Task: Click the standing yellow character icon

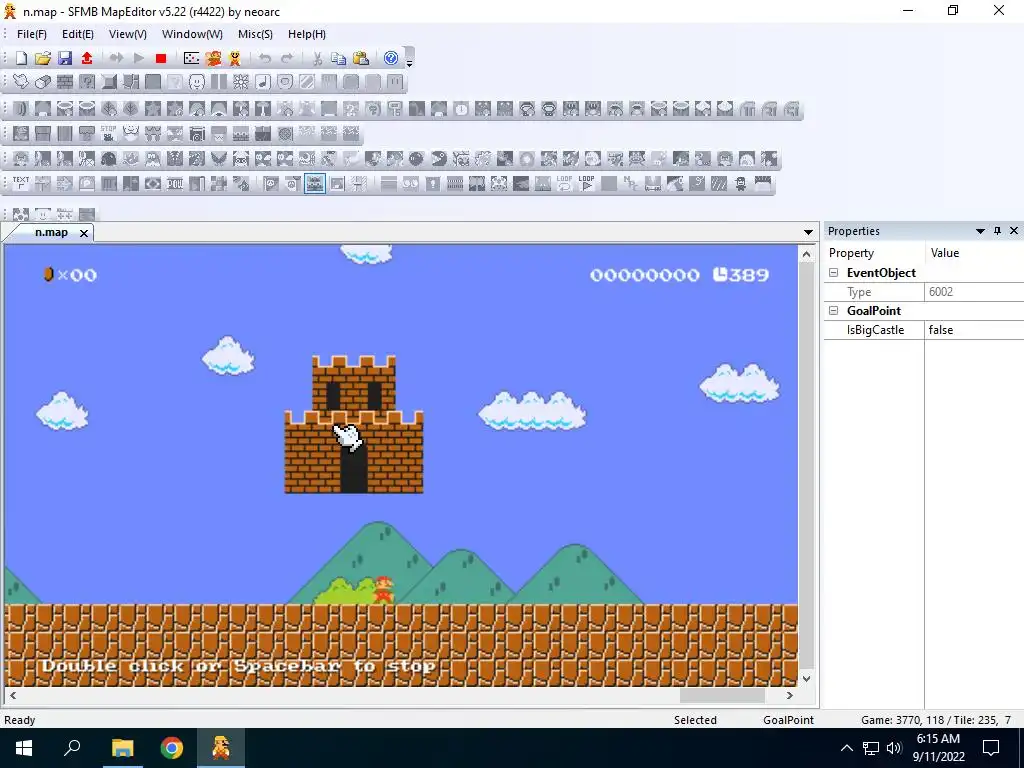Action: [x=235, y=58]
